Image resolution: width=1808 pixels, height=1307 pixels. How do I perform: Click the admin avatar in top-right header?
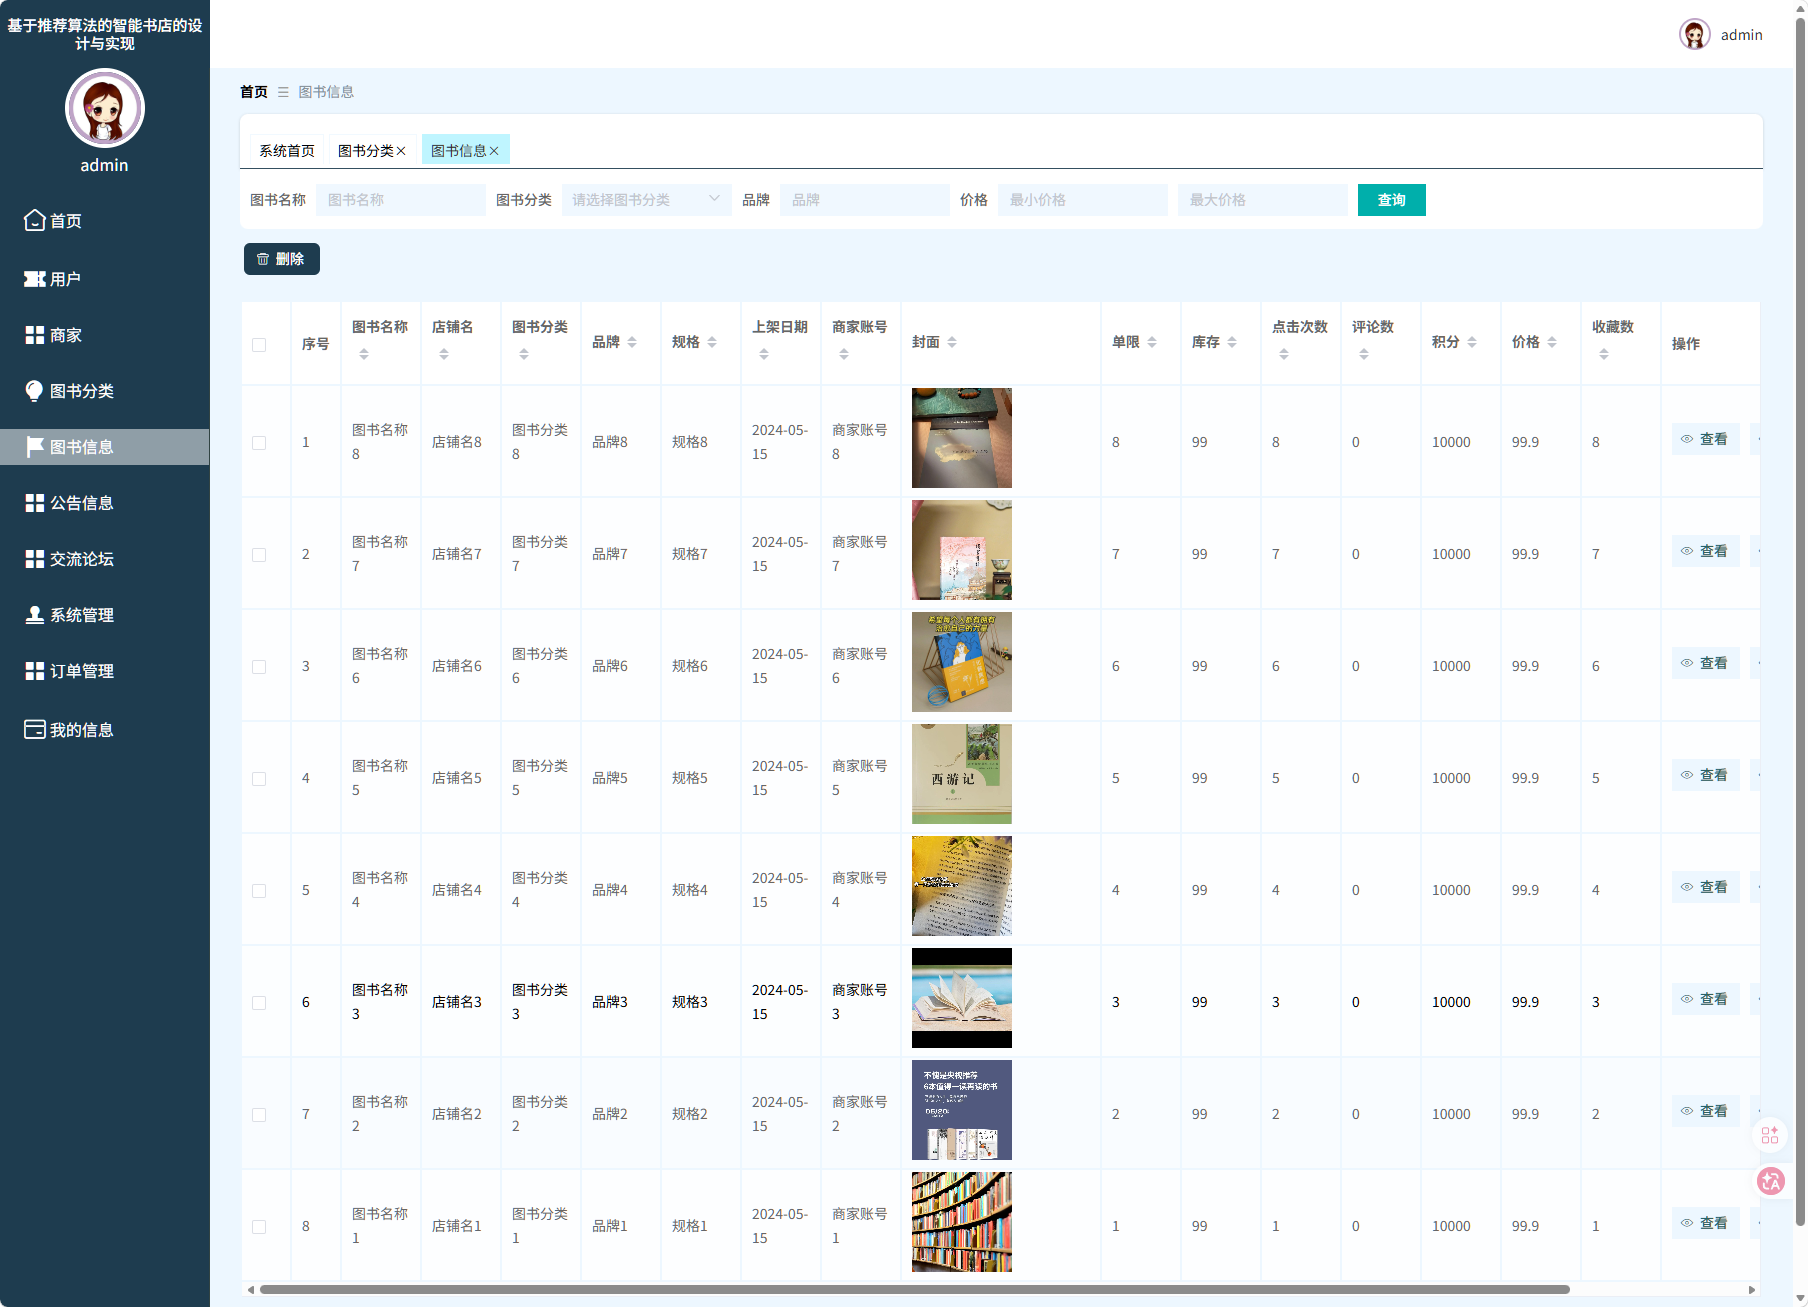(x=1694, y=35)
